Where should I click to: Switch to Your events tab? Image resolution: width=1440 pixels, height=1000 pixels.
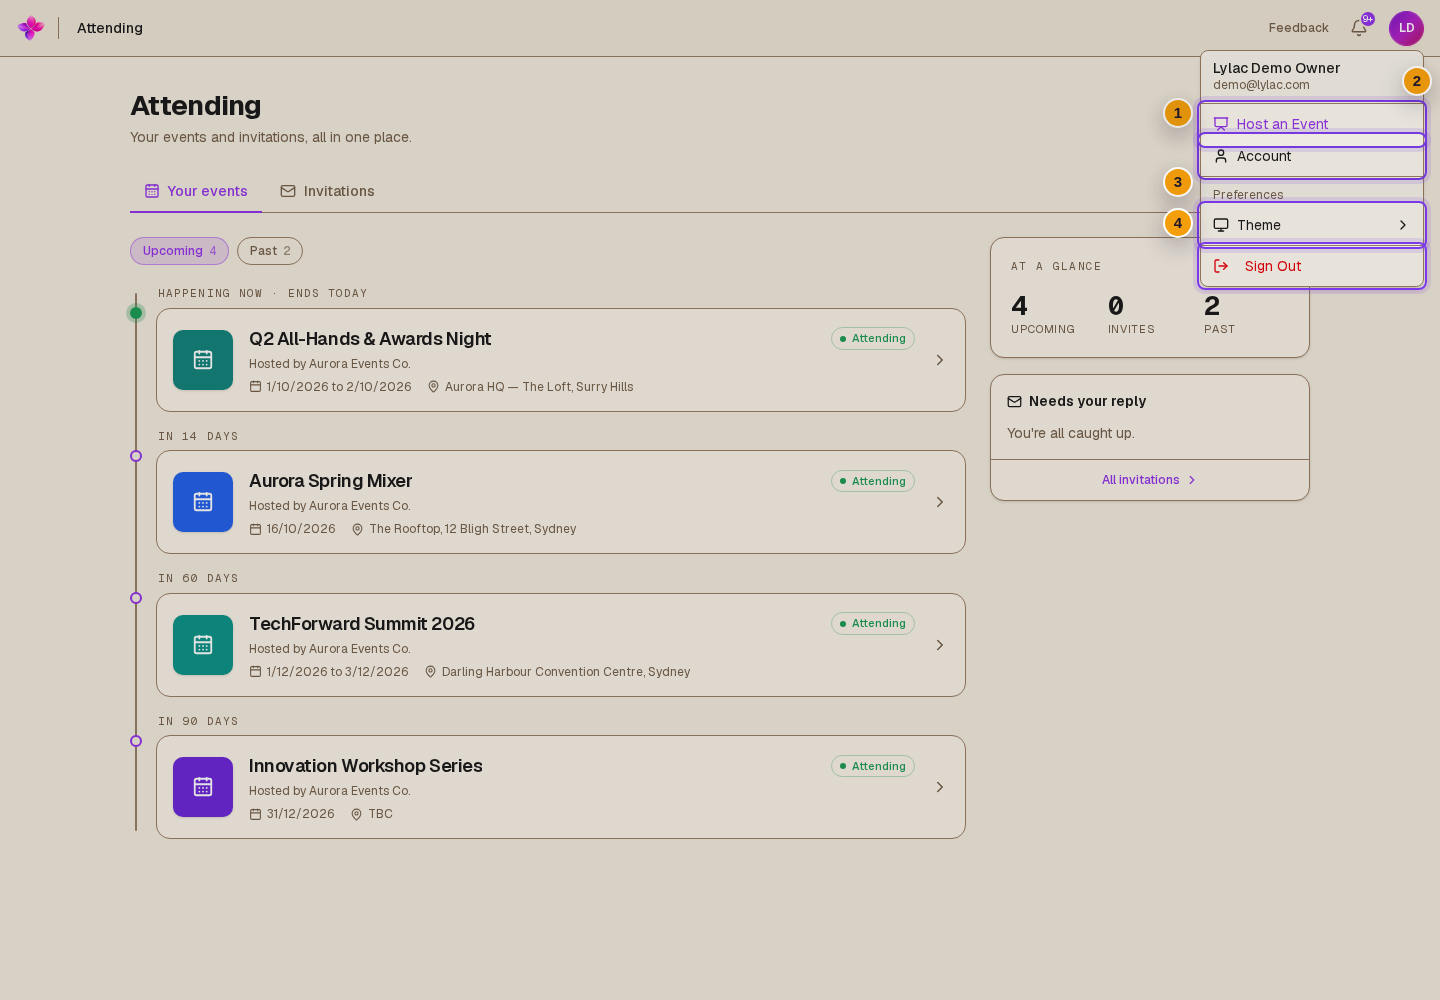196,191
